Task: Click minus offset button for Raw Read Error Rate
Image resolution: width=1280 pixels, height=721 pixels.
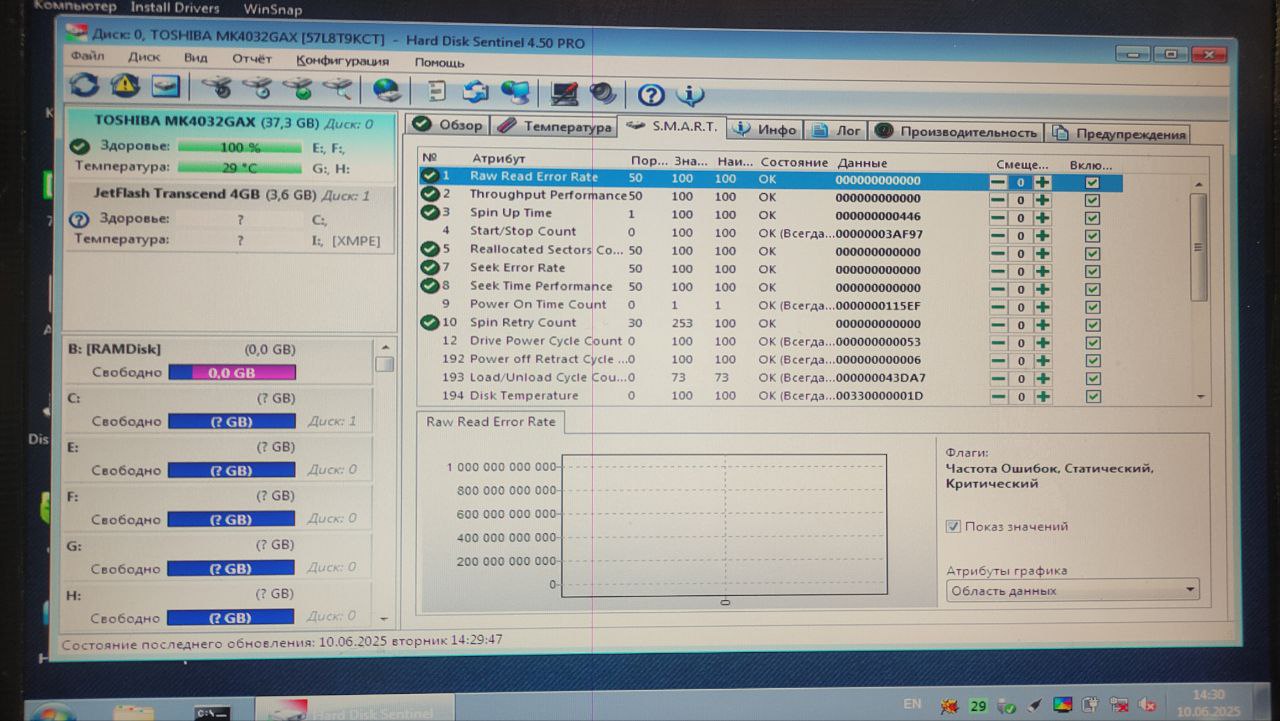Action: (x=998, y=182)
